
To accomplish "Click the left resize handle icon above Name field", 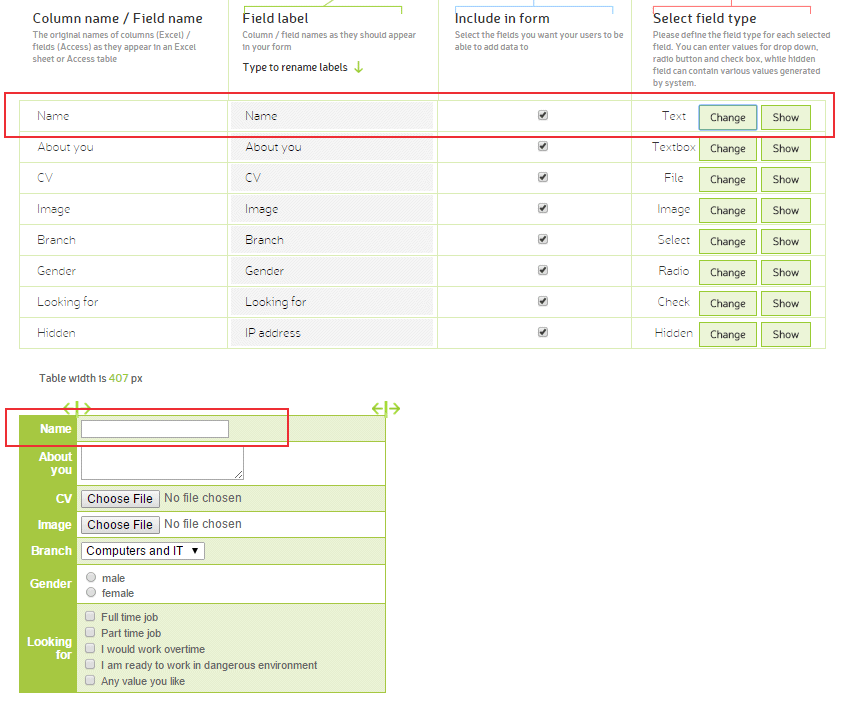I will click(x=77, y=408).
